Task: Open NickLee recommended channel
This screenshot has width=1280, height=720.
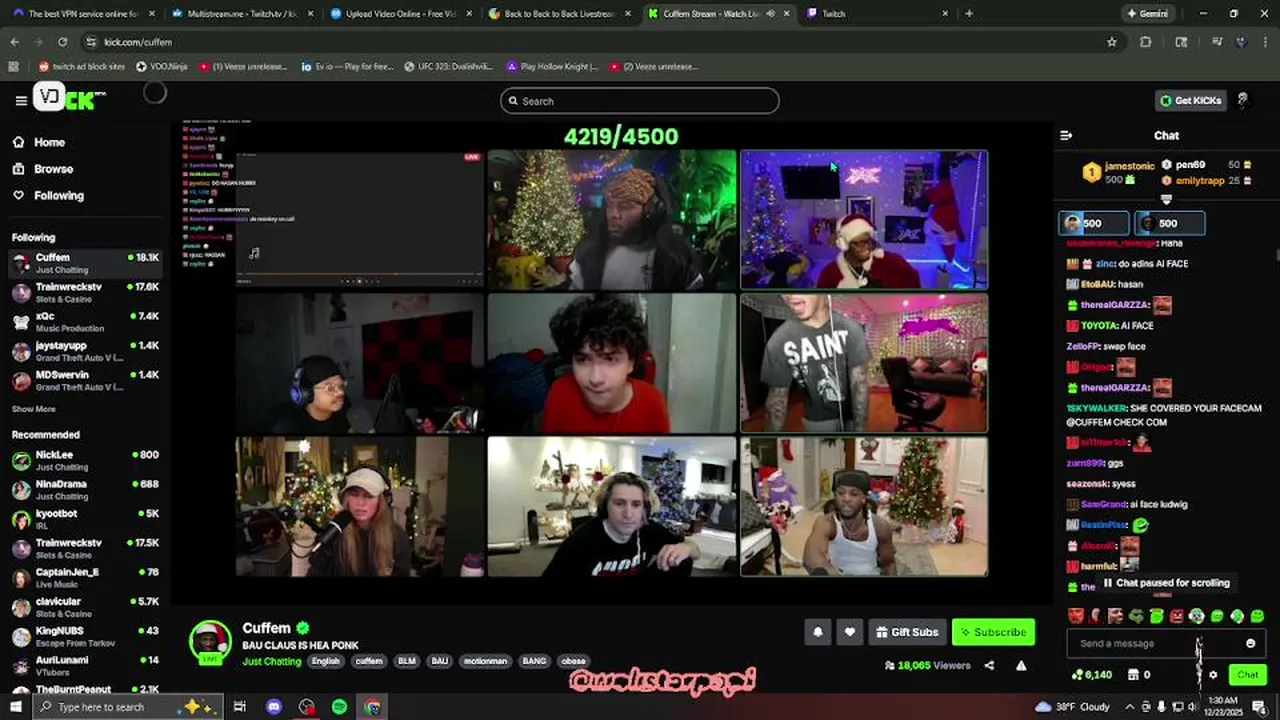Action: pyautogui.click(x=85, y=460)
